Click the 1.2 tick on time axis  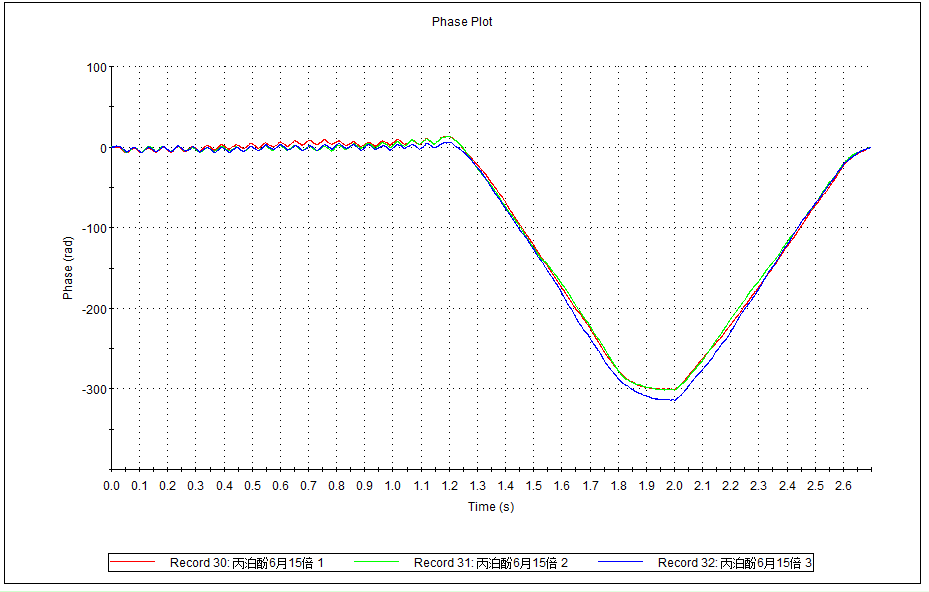click(450, 486)
